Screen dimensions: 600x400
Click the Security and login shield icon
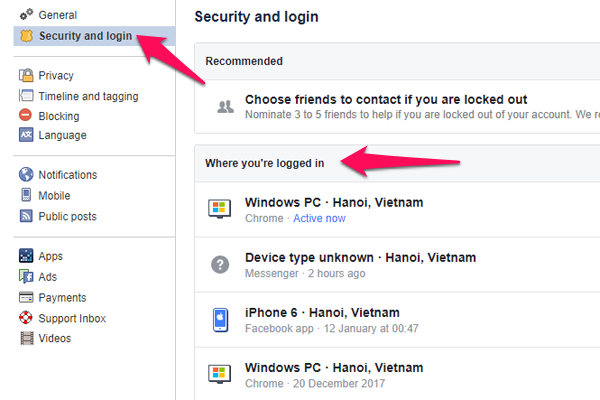26,36
